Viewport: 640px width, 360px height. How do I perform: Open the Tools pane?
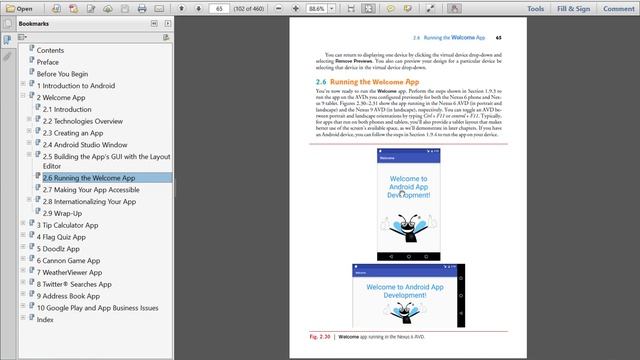click(535, 9)
